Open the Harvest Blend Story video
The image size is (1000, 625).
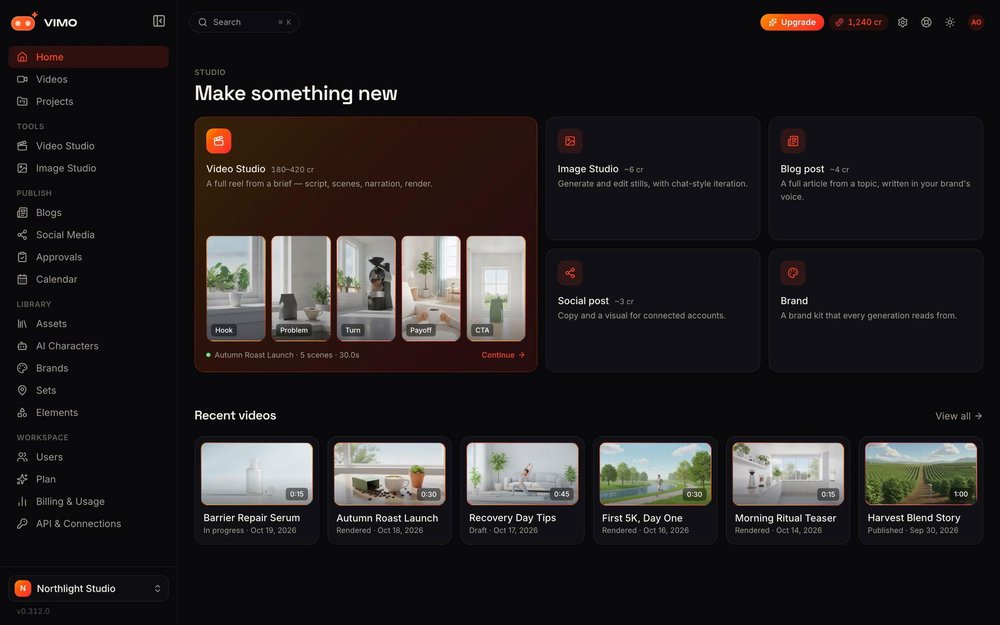coord(921,490)
